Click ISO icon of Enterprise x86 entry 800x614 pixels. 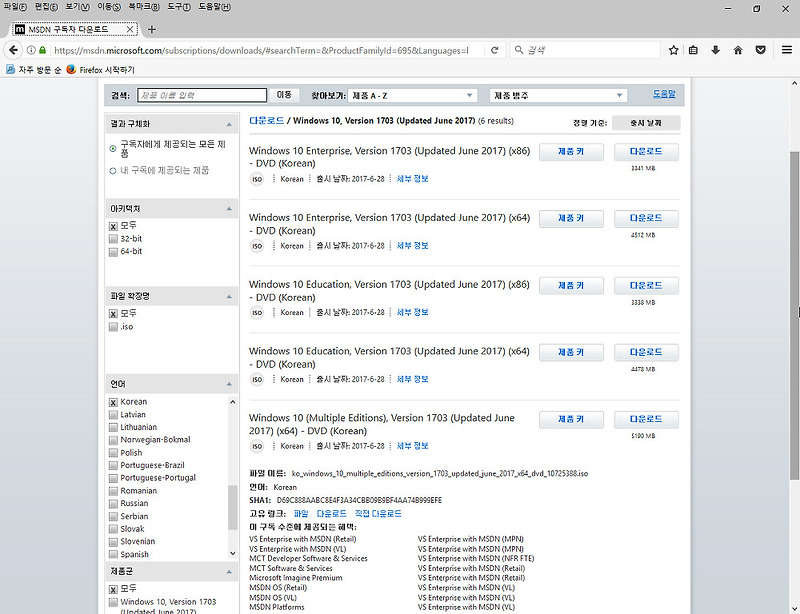tap(257, 179)
